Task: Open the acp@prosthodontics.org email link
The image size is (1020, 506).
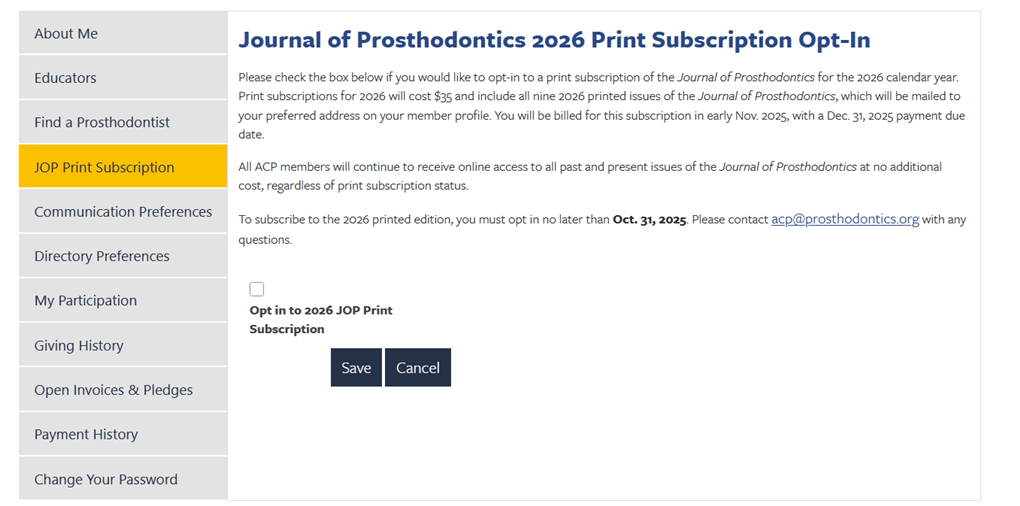Action: click(x=845, y=219)
